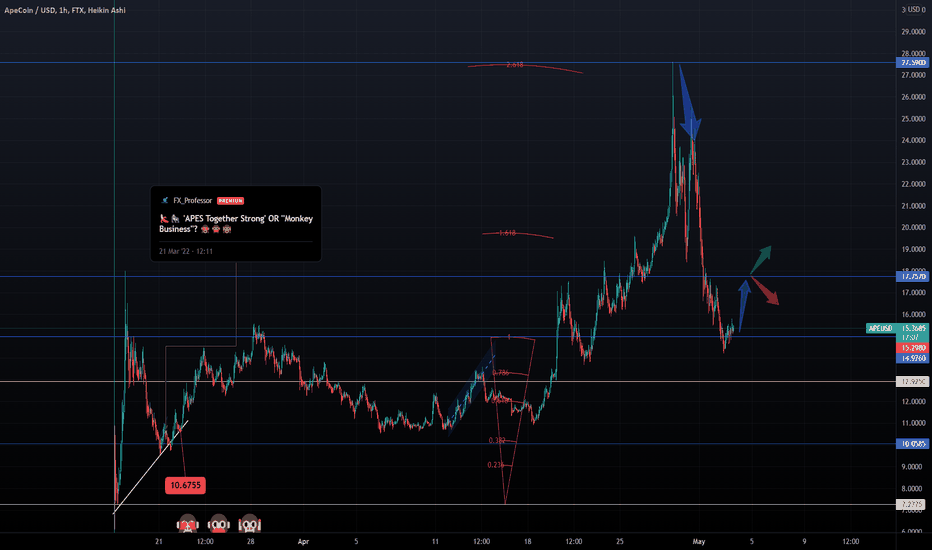Viewport: 932px width, 550px height.
Task: Click the 1.618 Fibonacci arc label
Action: coord(507,233)
